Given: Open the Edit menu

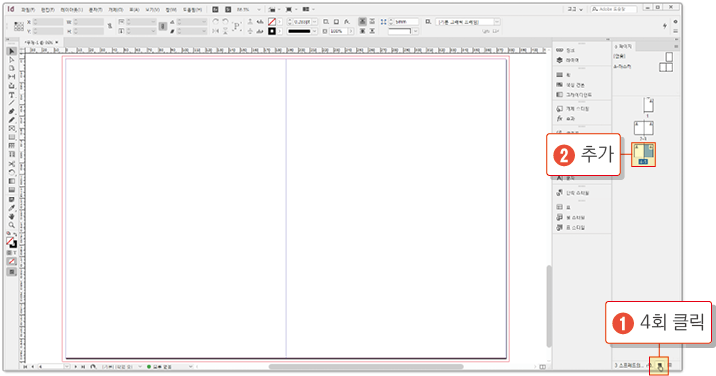Looking at the screenshot, I should [x=47, y=10].
